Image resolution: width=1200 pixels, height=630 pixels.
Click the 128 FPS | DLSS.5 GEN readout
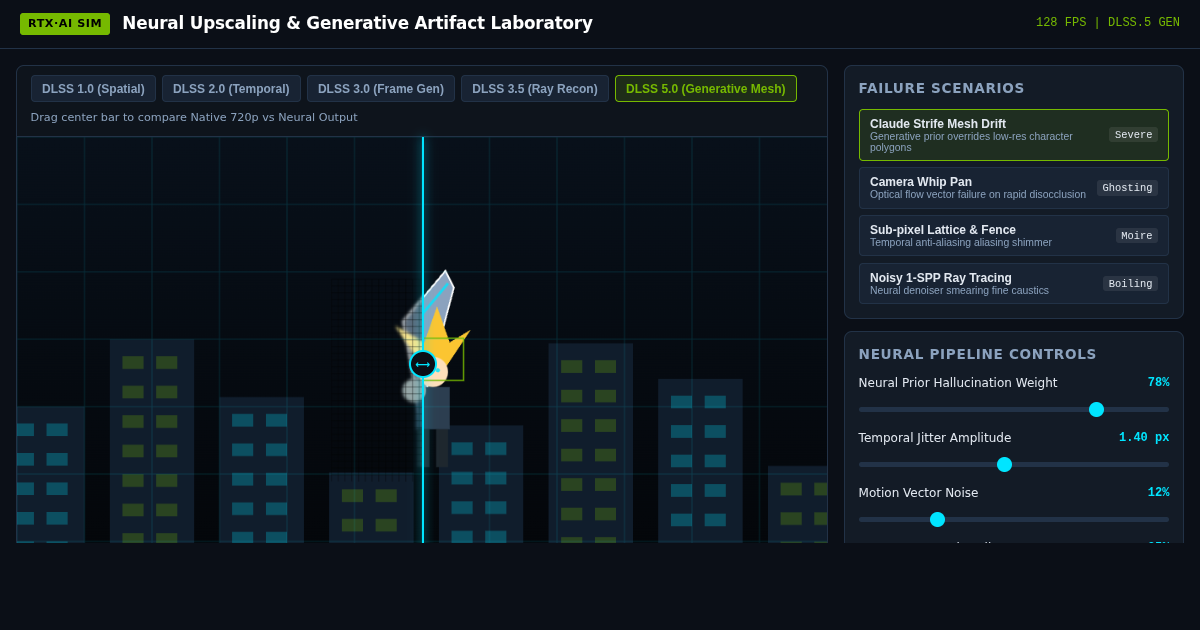[x=1107, y=23]
